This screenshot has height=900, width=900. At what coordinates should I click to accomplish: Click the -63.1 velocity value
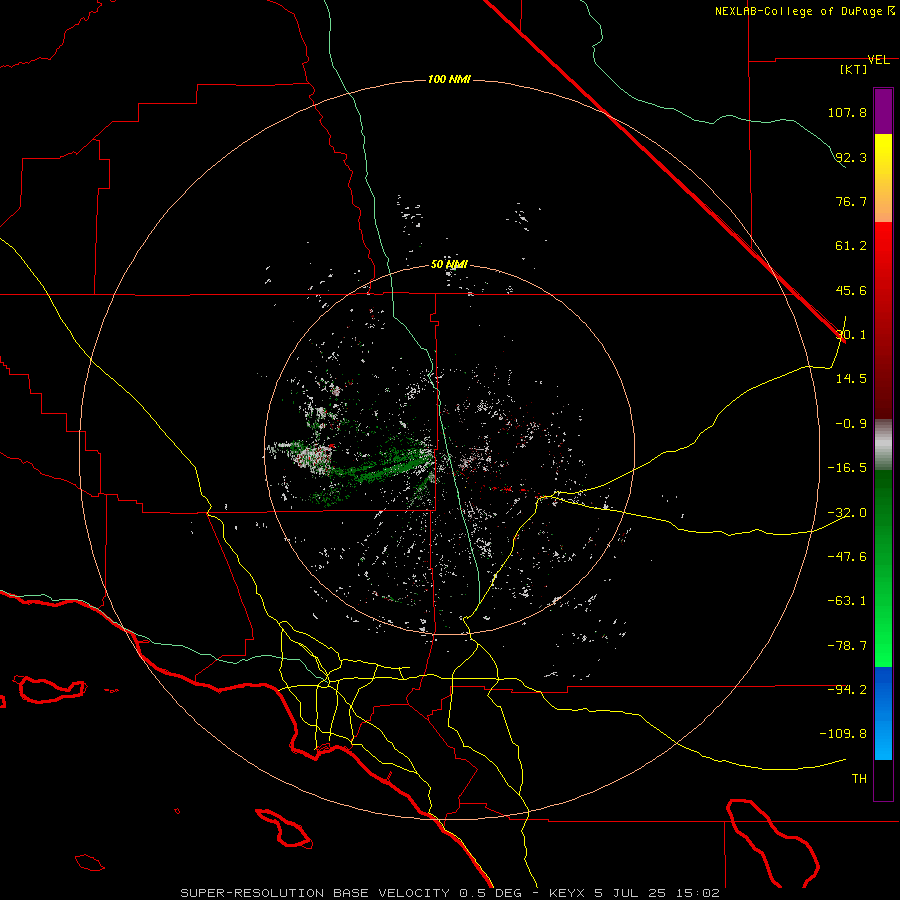[x=847, y=601]
